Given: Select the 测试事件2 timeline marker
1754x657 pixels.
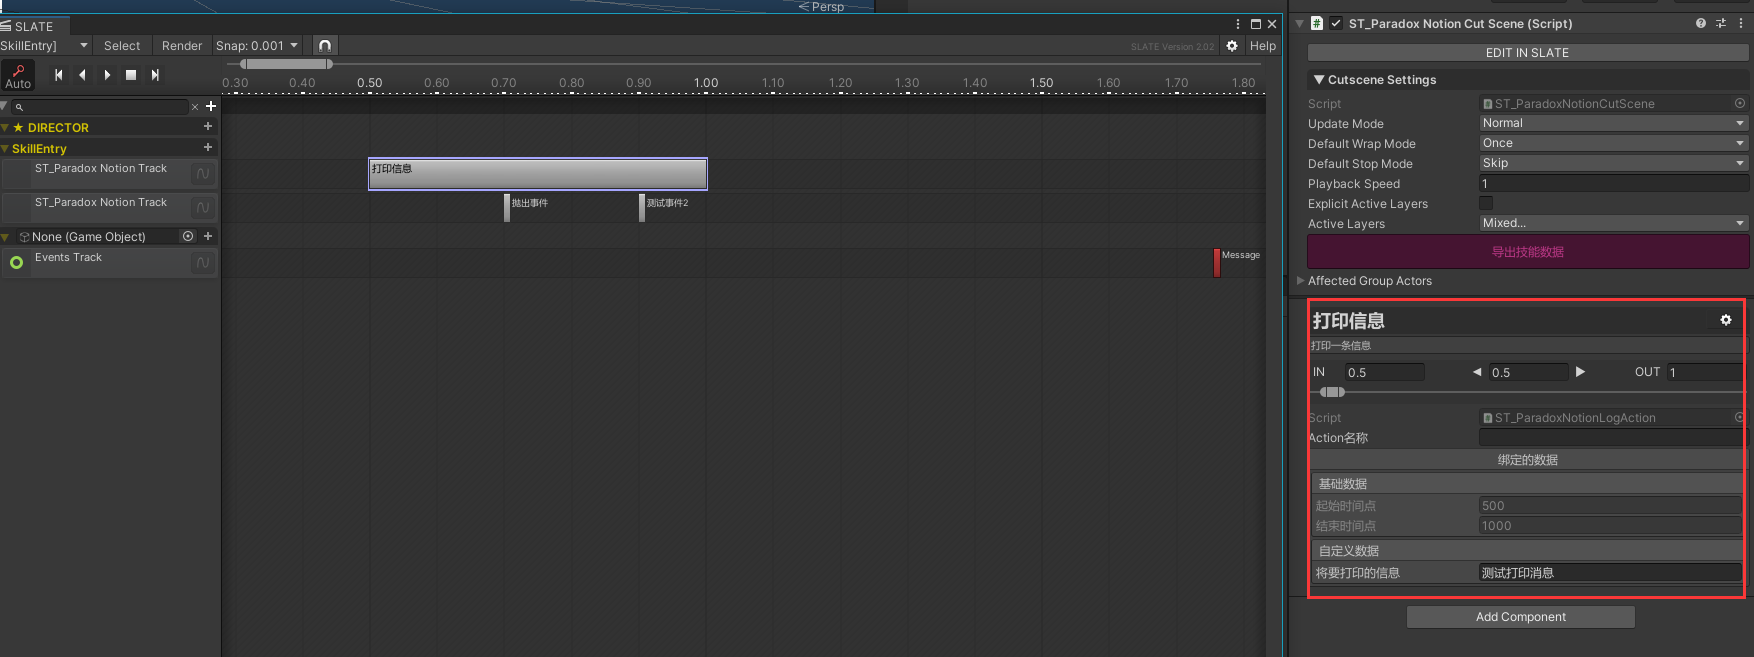Looking at the screenshot, I should [x=642, y=208].
